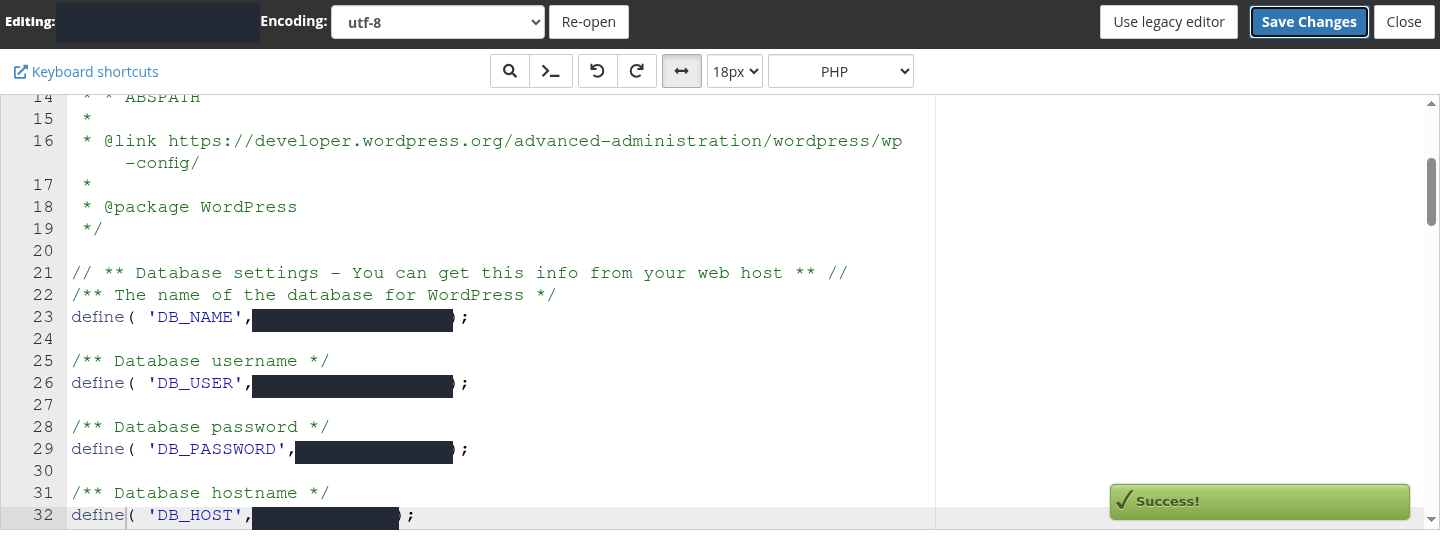Screen dimensions: 1440x550
Task: Click the 'DB_HOST' string
Action: click(195, 515)
